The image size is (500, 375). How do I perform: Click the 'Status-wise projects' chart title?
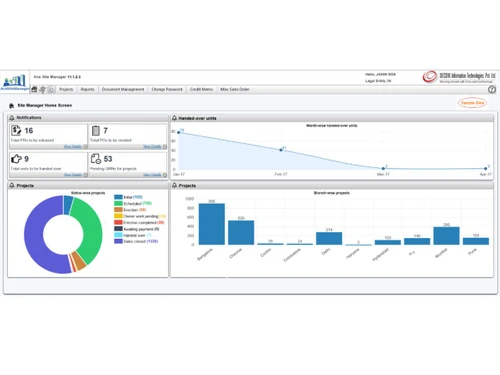(x=88, y=193)
